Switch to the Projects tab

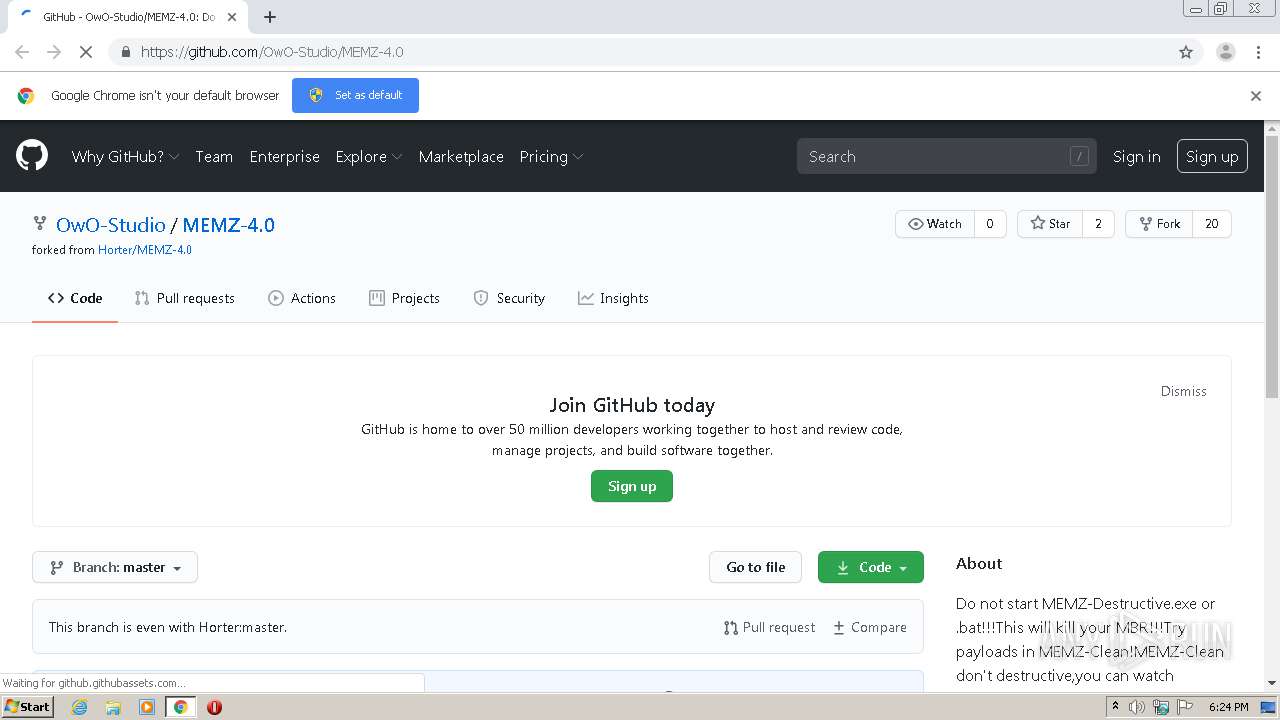pos(404,298)
